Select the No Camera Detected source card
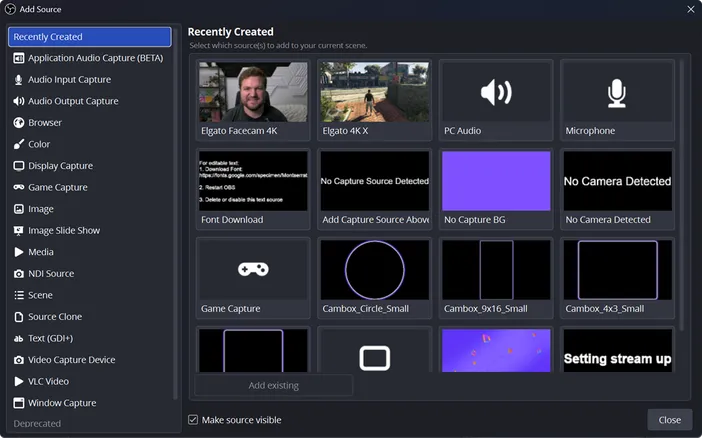This screenshot has height=438, width=702. coord(617,189)
